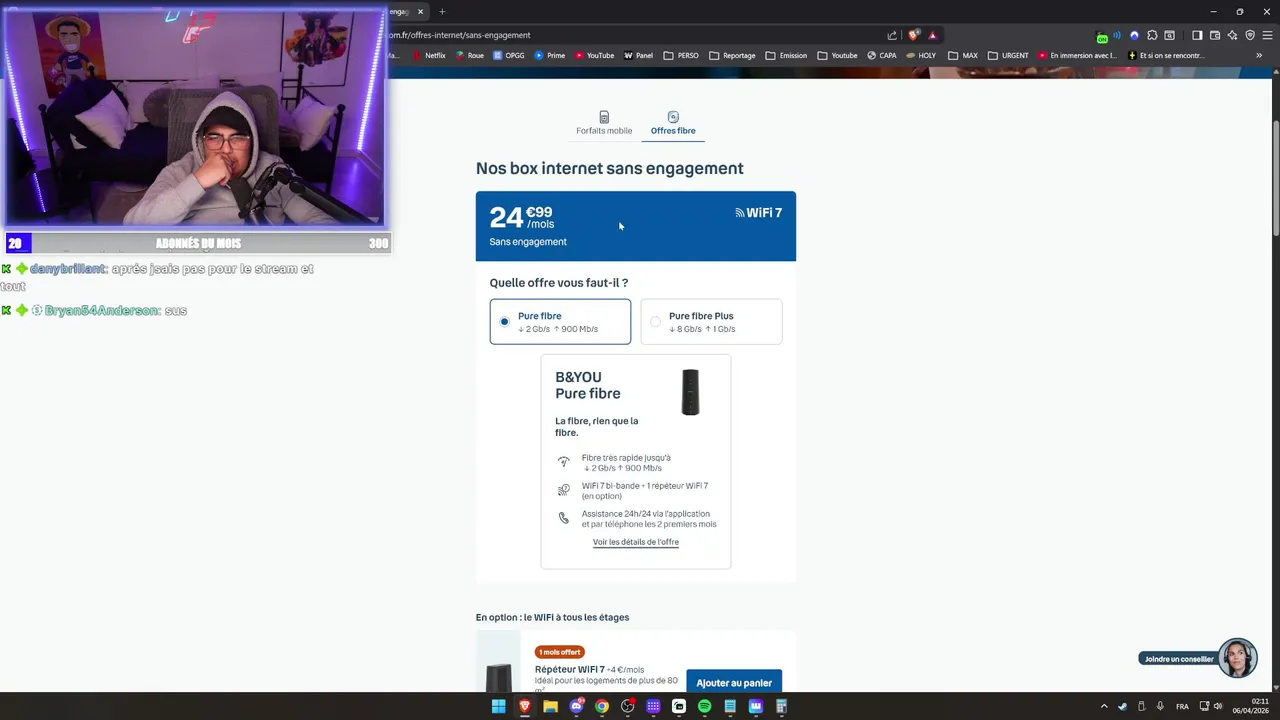Select the Offres fibre tab

coord(673,123)
